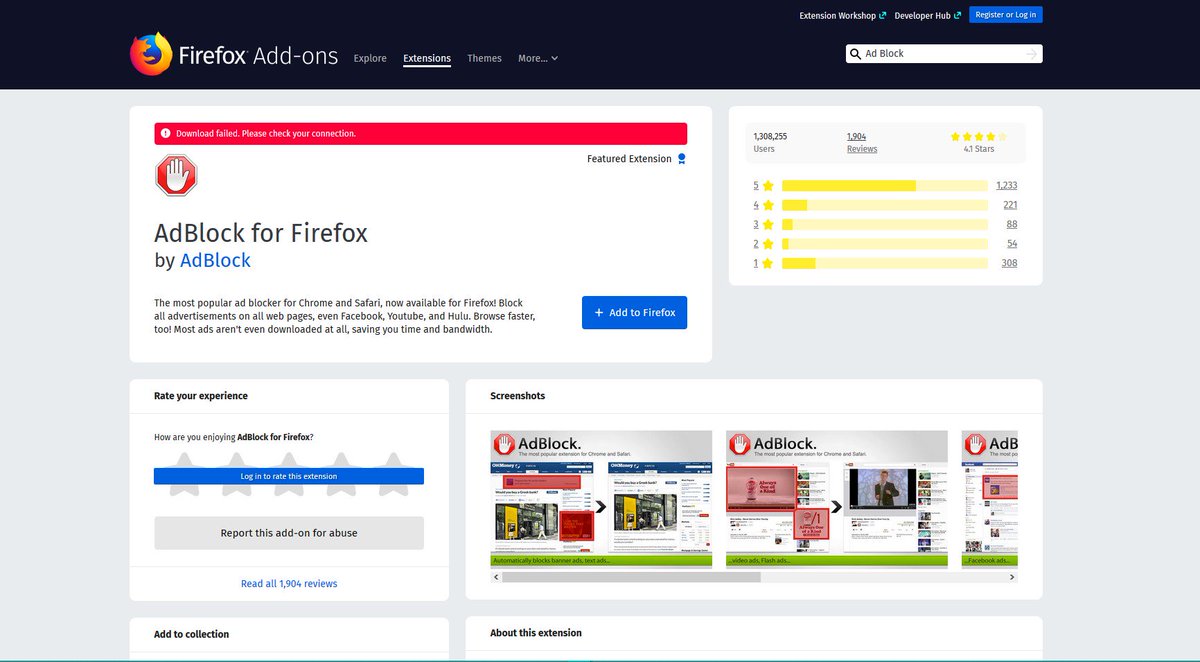Open the 88 three-star reviews count
Image resolution: width=1200 pixels, height=662 pixels.
coord(1012,225)
